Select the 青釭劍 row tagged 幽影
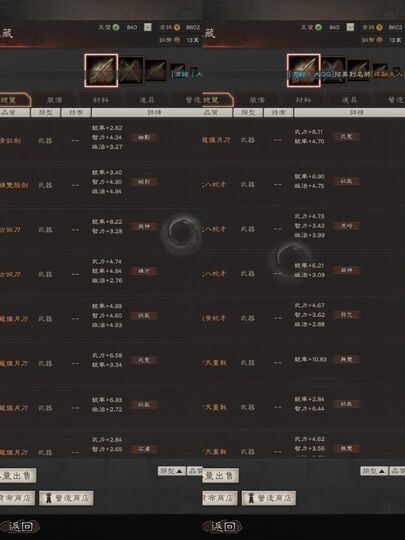Image resolution: width=405 pixels, height=540 pixels. click(x=101, y=137)
